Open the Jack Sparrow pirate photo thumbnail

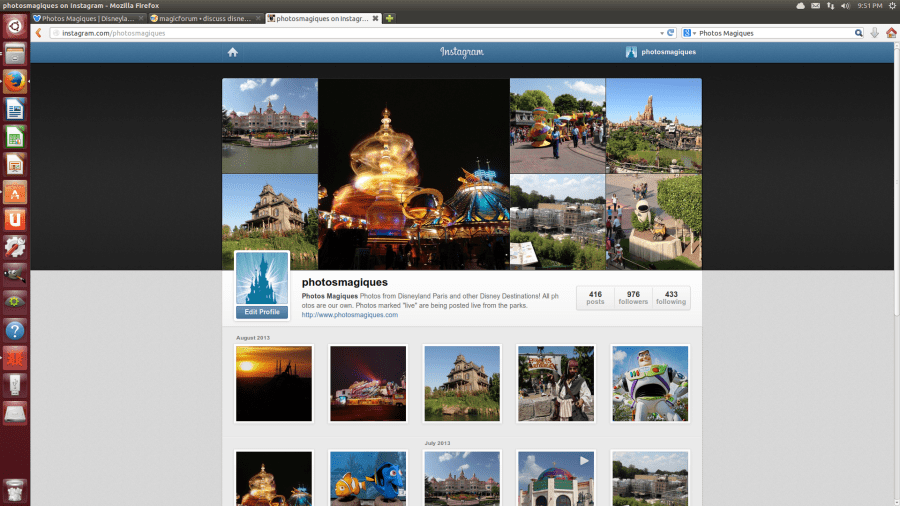pos(556,383)
